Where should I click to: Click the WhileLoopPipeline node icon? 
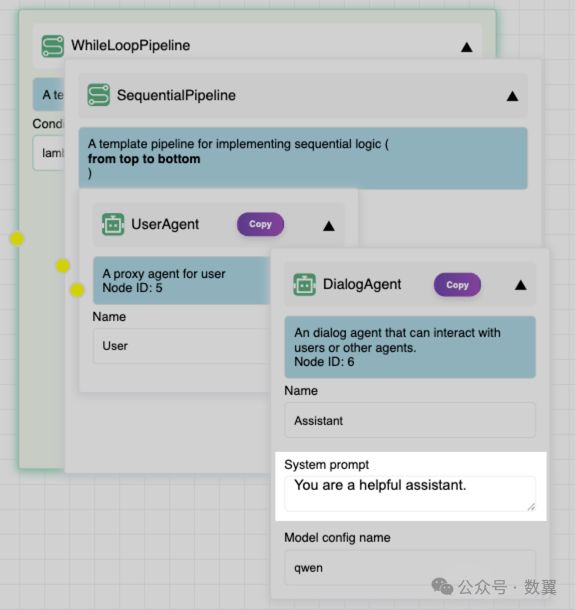coord(53,46)
